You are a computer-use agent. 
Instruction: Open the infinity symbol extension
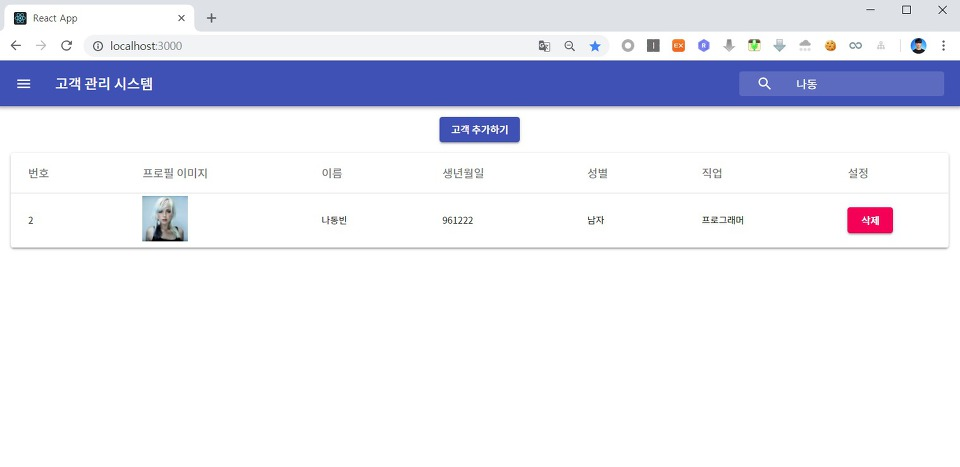click(x=855, y=46)
